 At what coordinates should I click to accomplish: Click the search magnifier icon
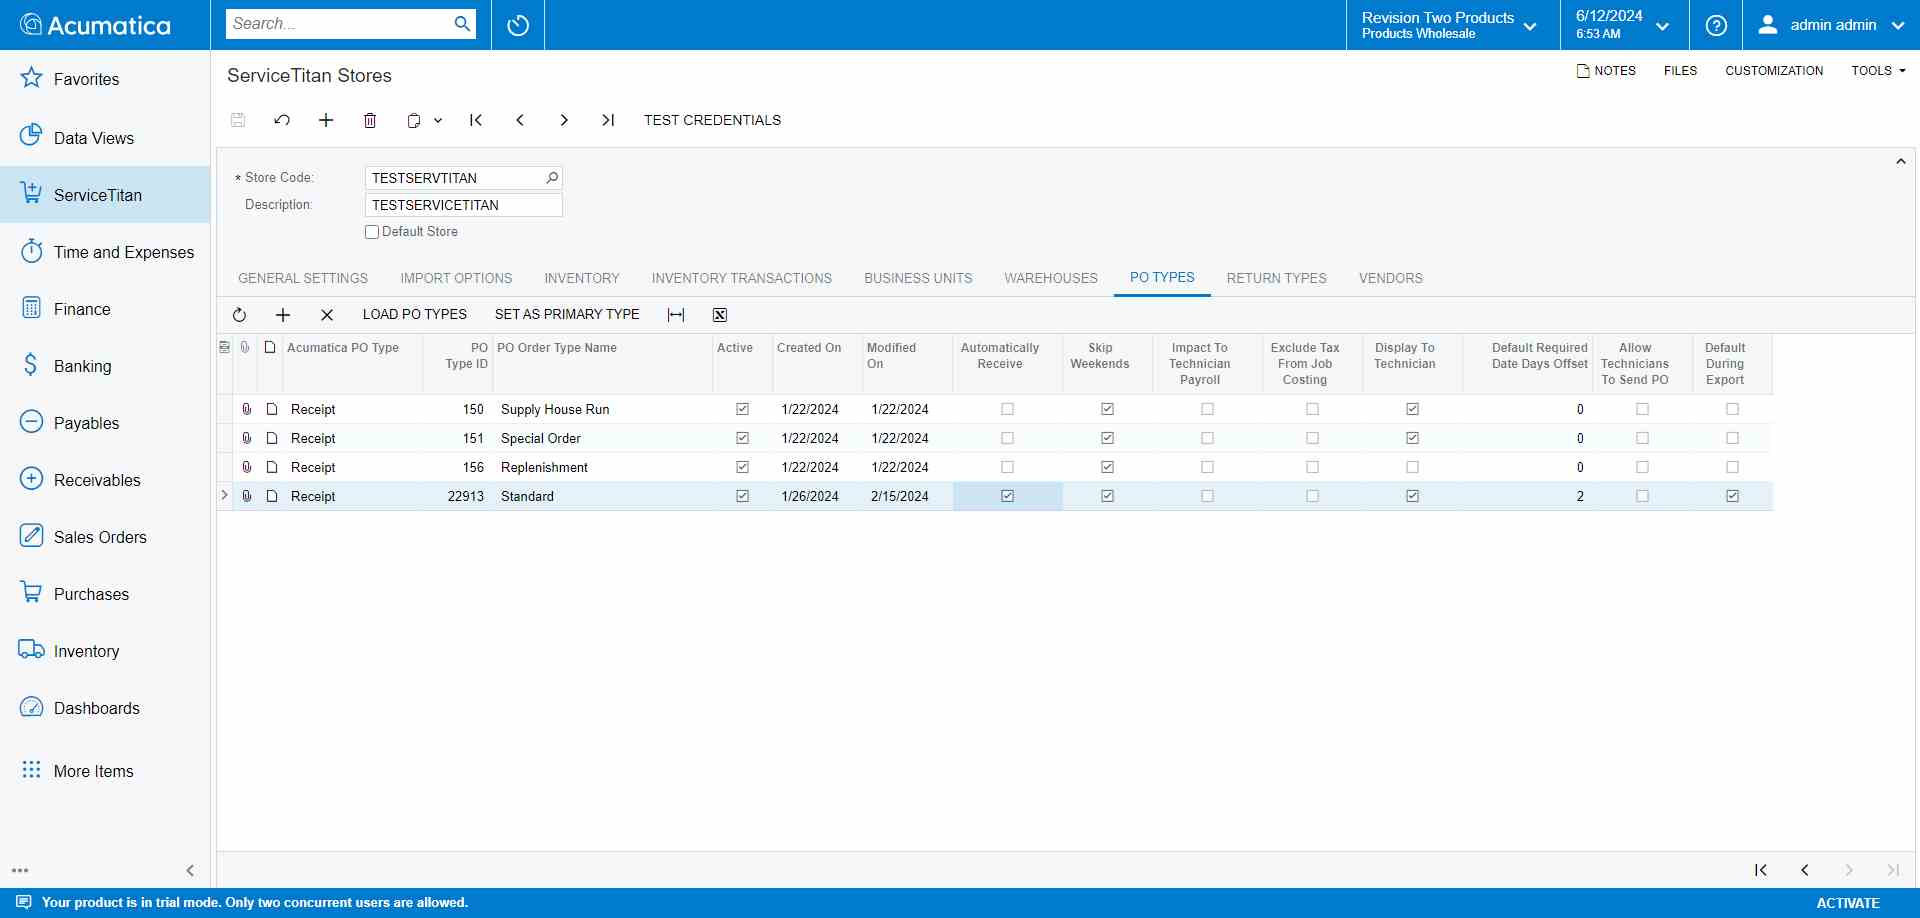[x=462, y=24]
